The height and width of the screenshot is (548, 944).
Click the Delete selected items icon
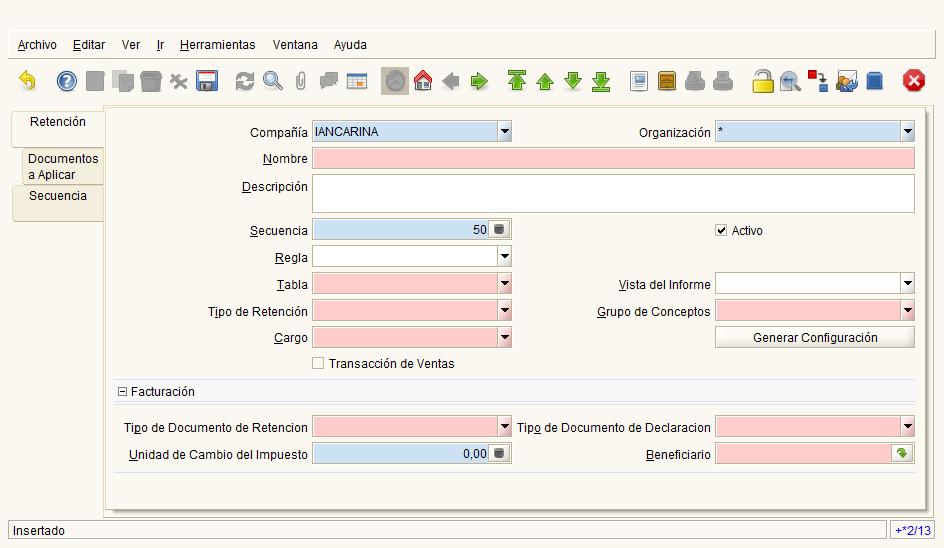point(178,81)
